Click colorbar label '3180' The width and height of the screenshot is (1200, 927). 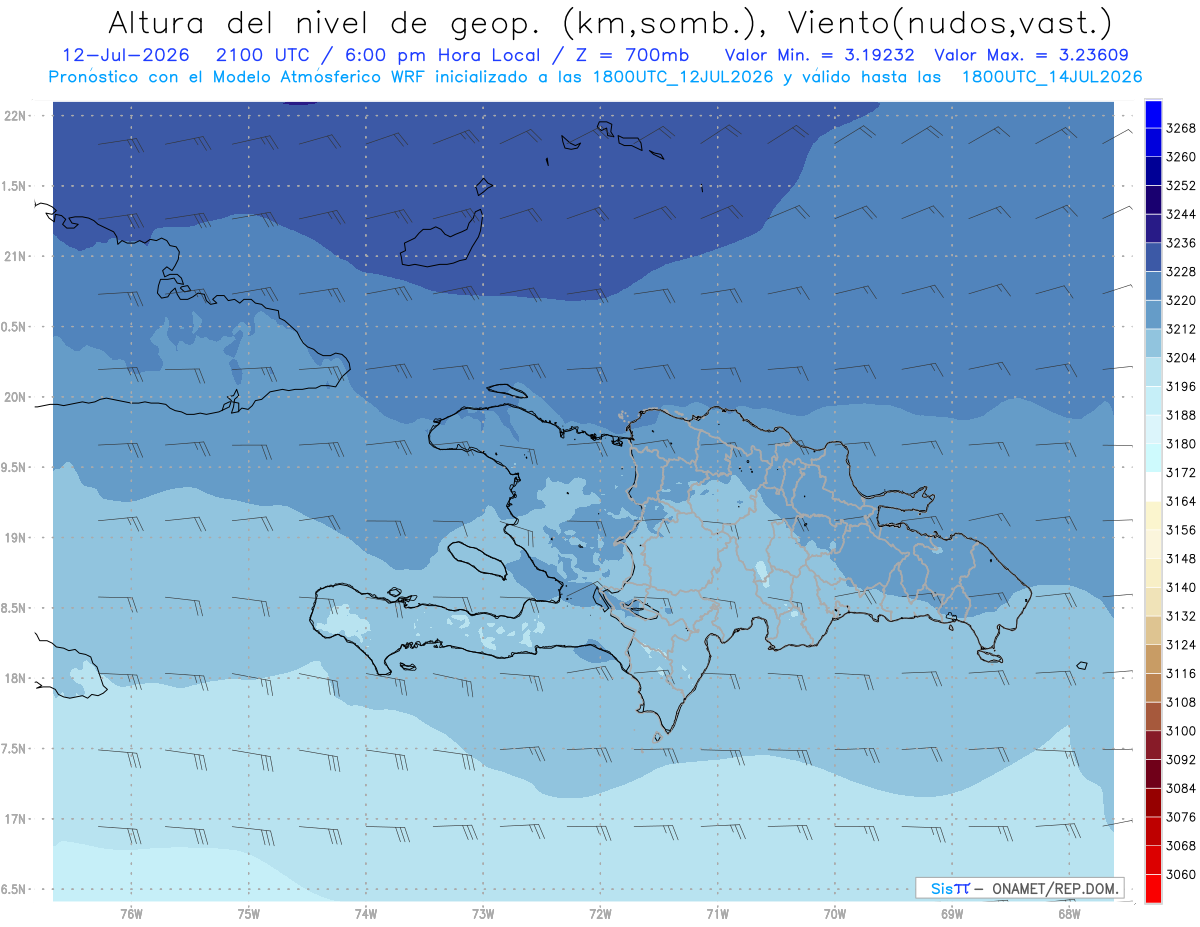click(1181, 444)
